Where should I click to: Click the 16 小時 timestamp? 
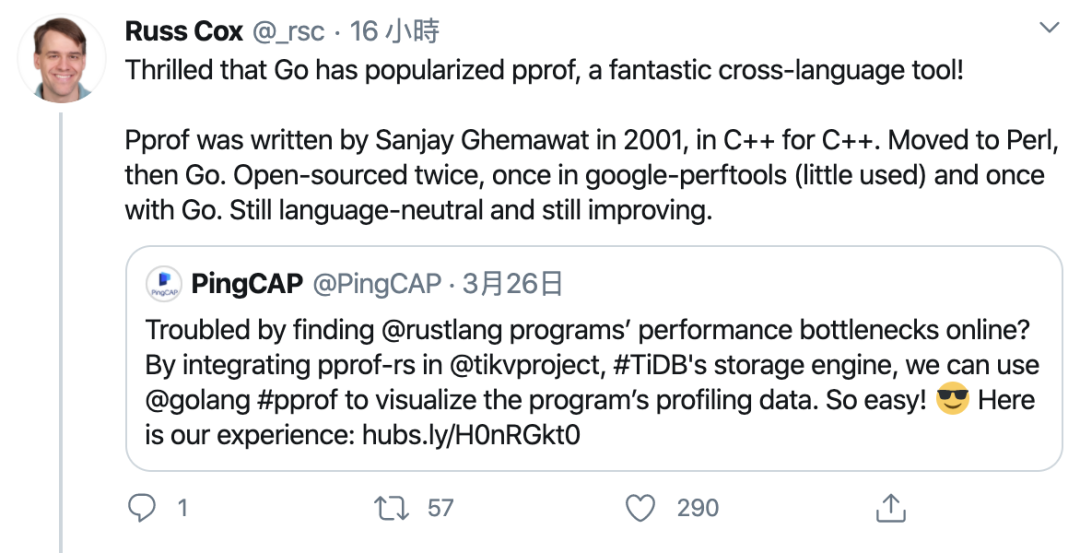[x=395, y=31]
